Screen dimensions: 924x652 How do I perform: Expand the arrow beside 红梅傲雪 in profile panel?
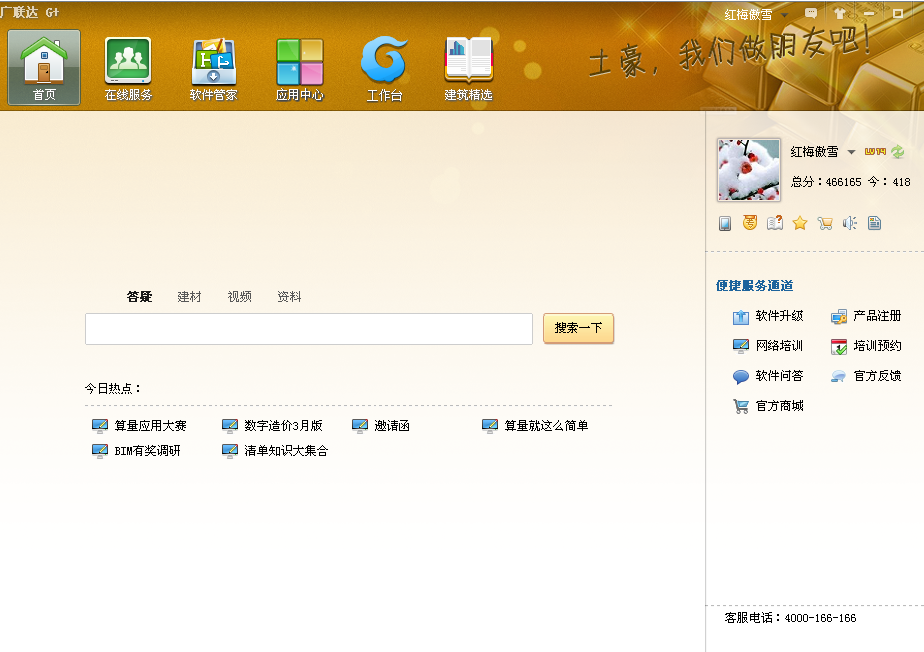pos(851,152)
